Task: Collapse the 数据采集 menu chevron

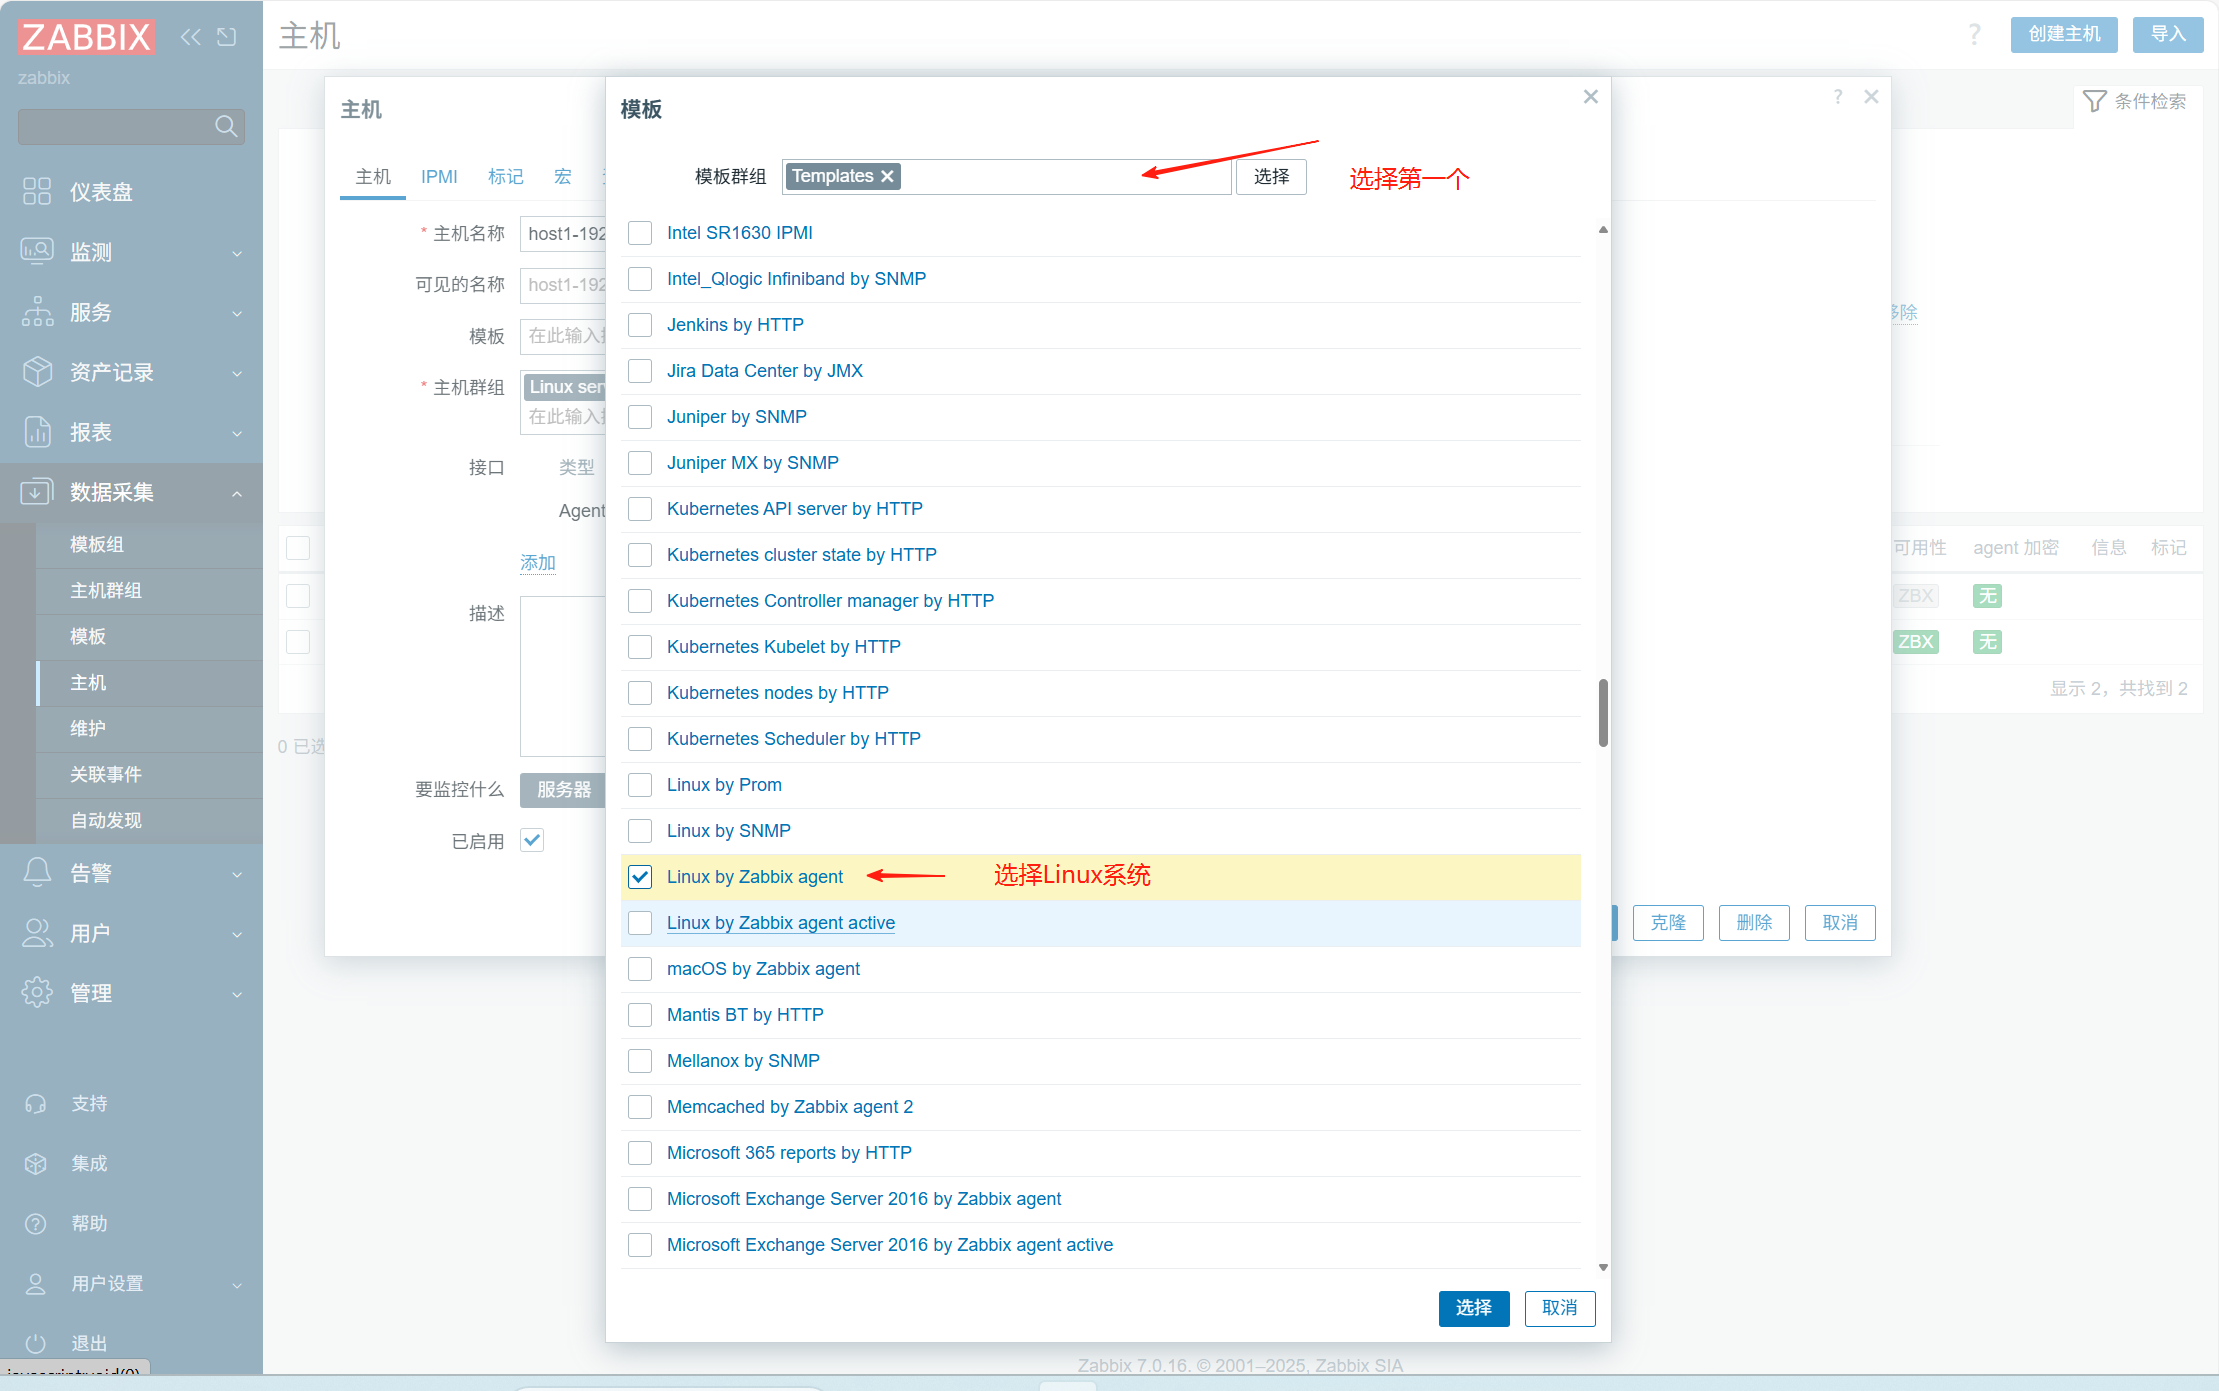Action: click(237, 493)
